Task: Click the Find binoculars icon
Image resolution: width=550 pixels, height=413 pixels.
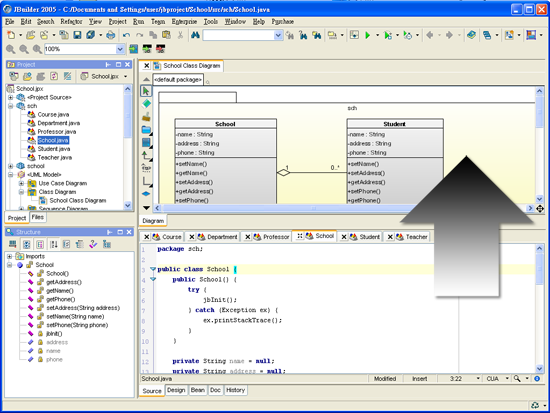Action: pyautogui.click(x=195, y=35)
